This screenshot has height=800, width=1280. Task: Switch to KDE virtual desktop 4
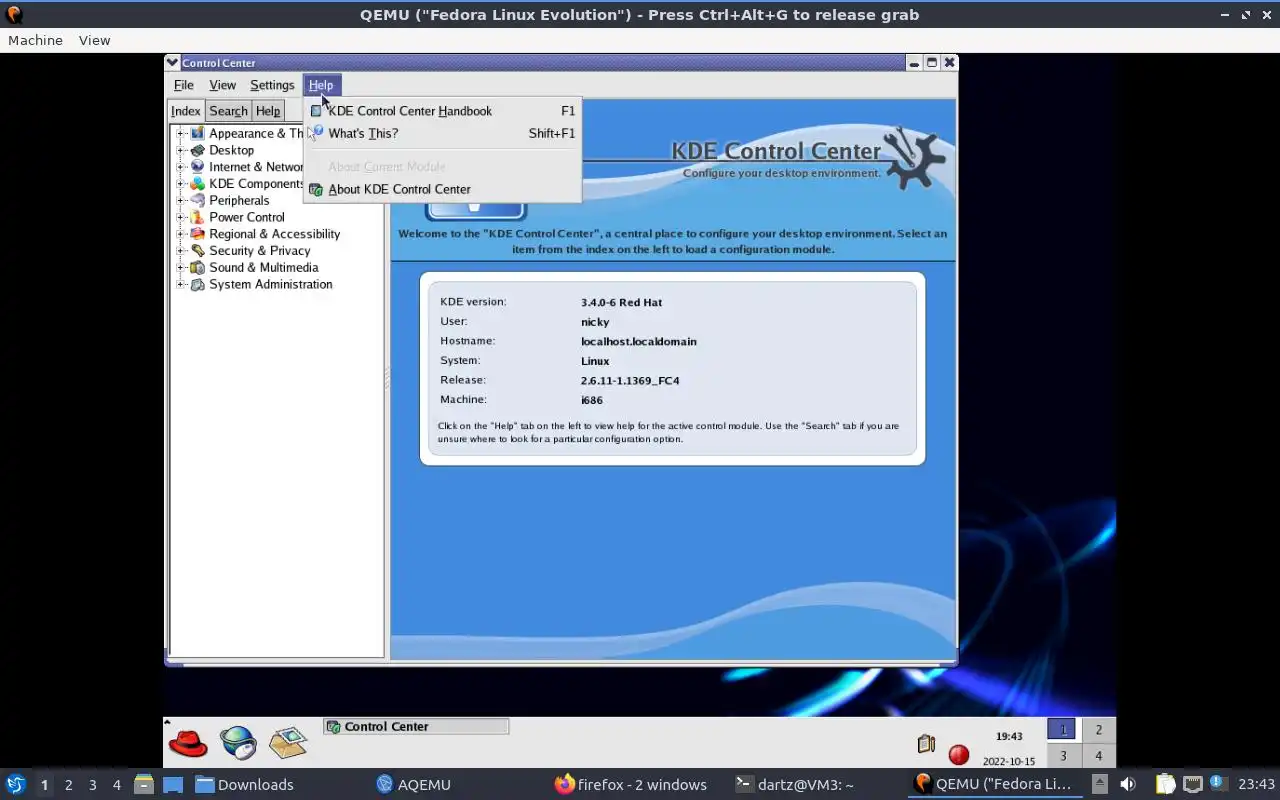coord(1098,756)
